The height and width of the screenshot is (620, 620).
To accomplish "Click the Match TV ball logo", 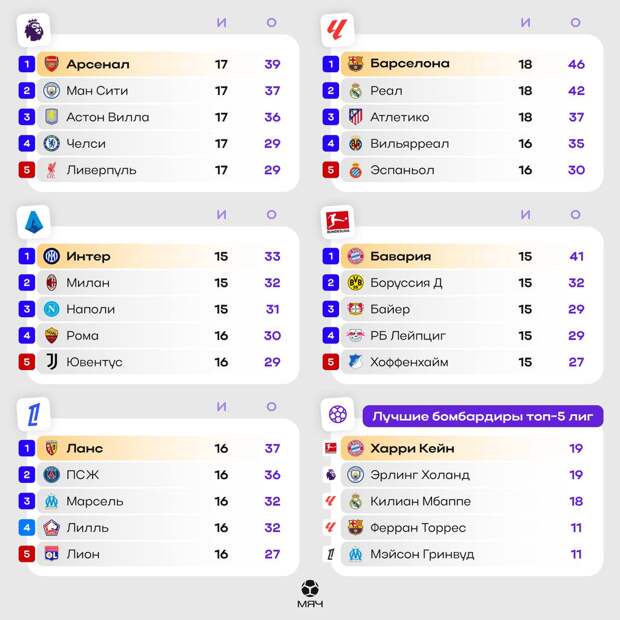I will (x=311, y=588).
